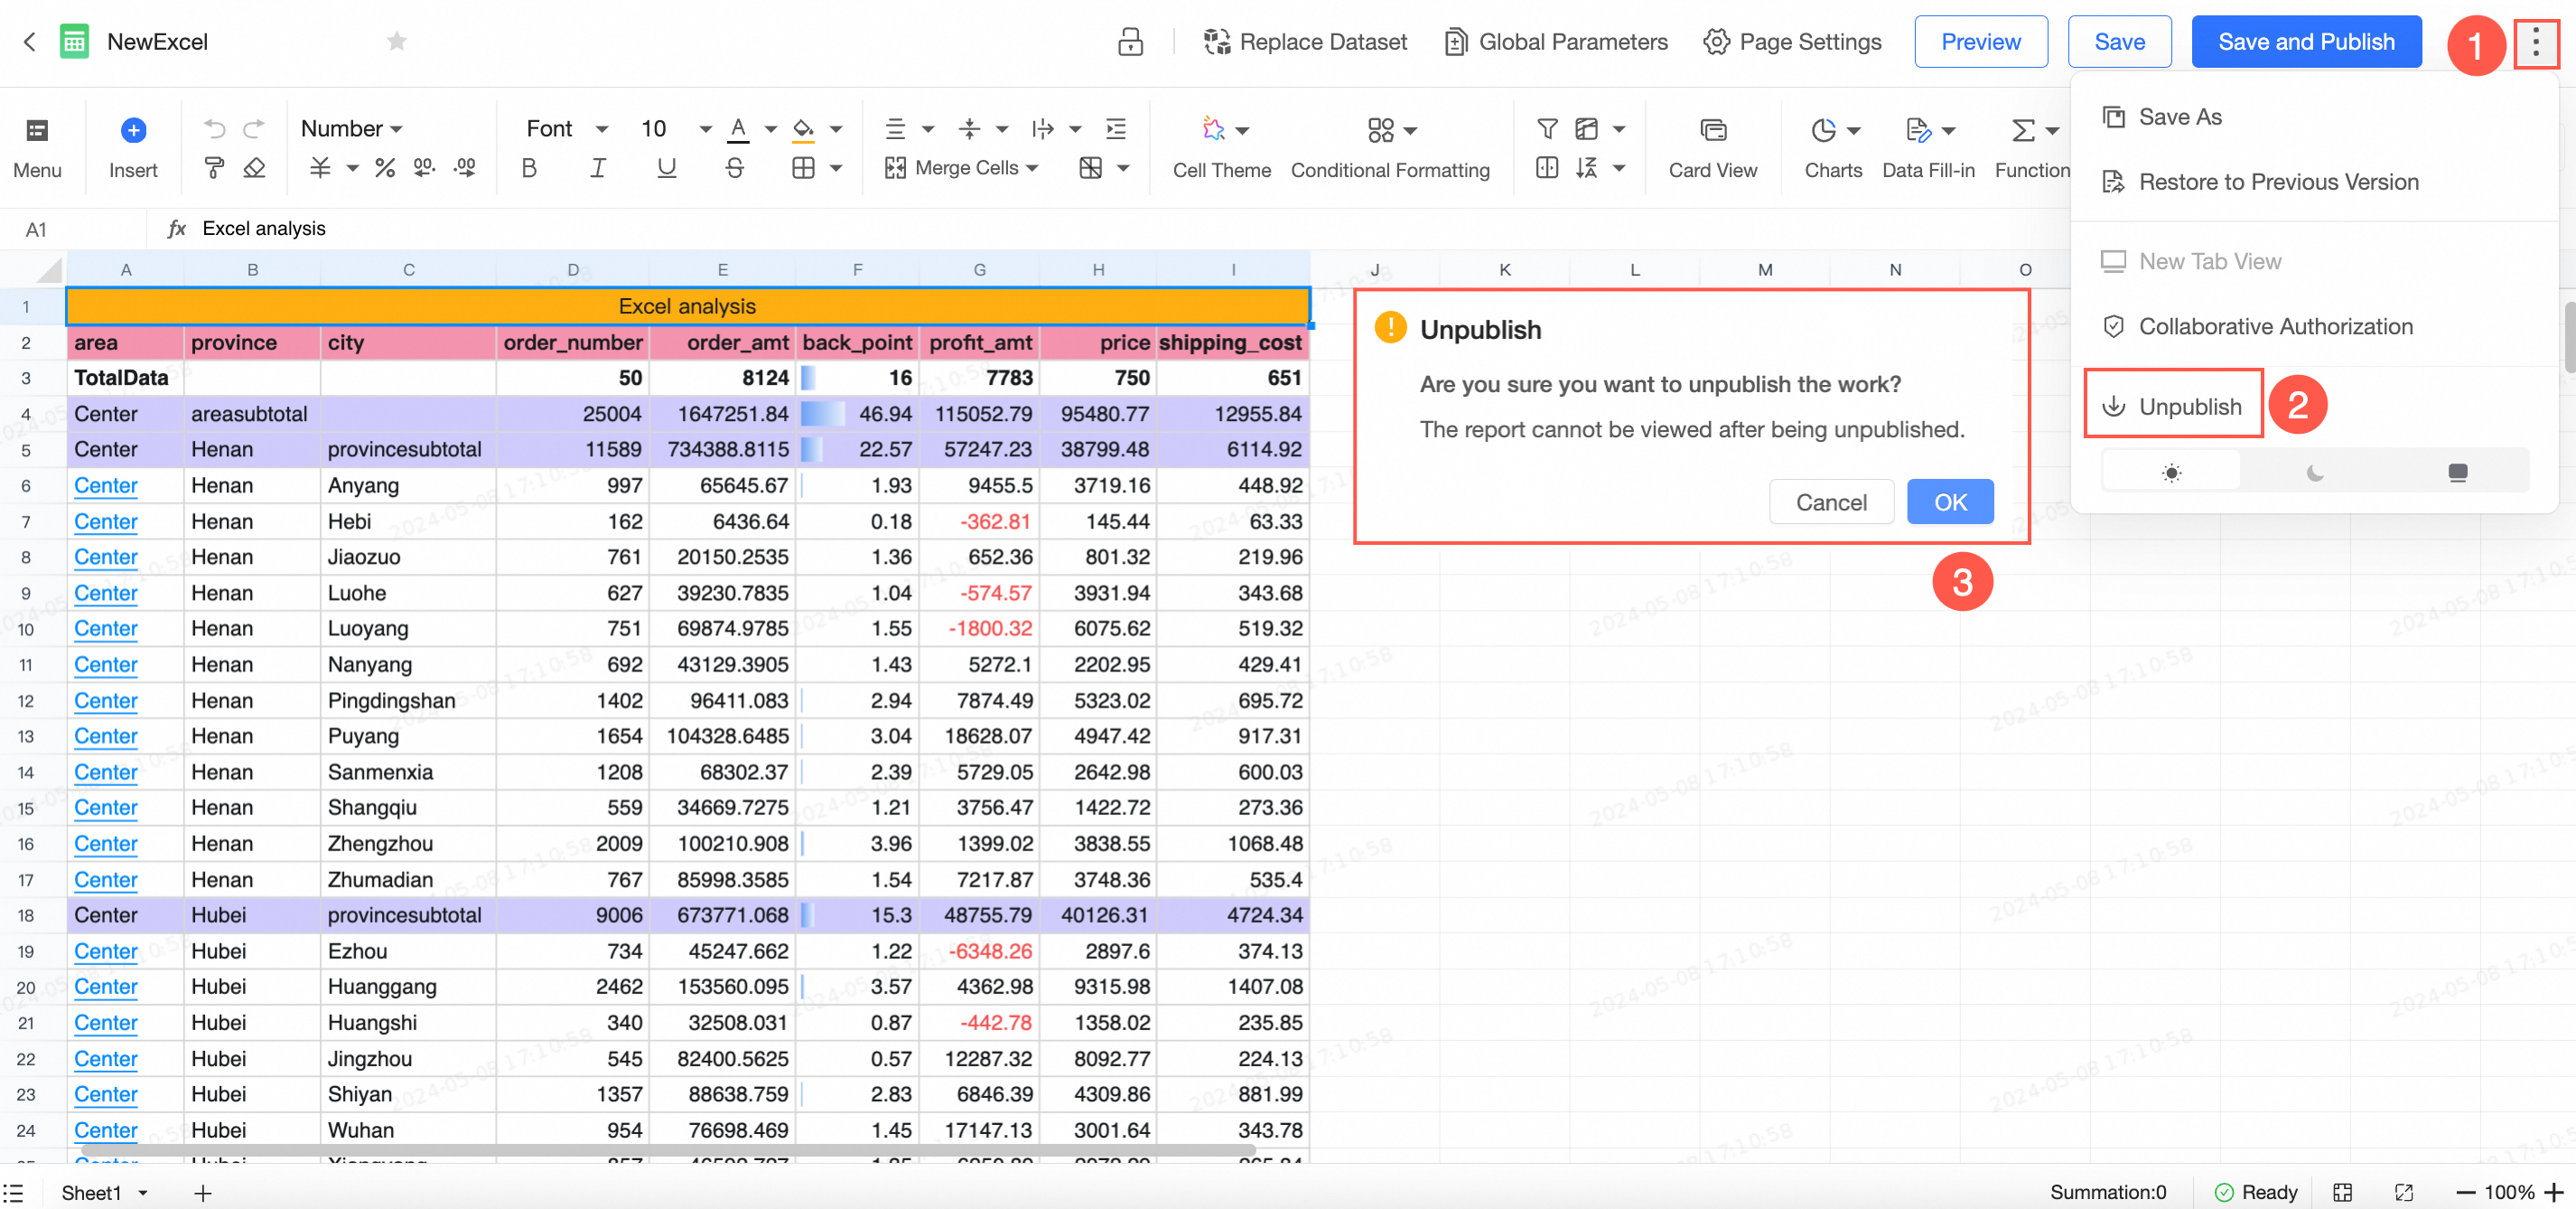Click the eraser clear-format icon
2576x1209 pixels.
tap(254, 168)
